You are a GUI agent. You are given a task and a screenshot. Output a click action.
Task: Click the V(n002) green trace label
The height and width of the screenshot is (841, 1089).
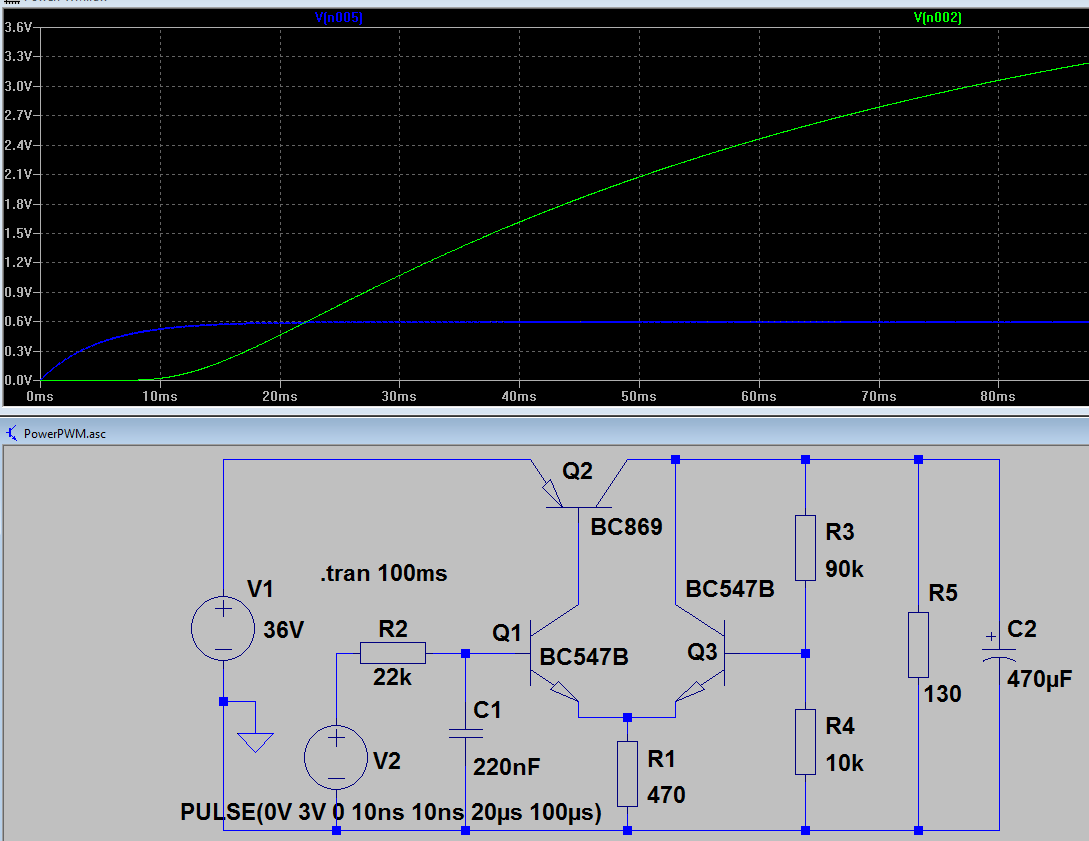938,17
